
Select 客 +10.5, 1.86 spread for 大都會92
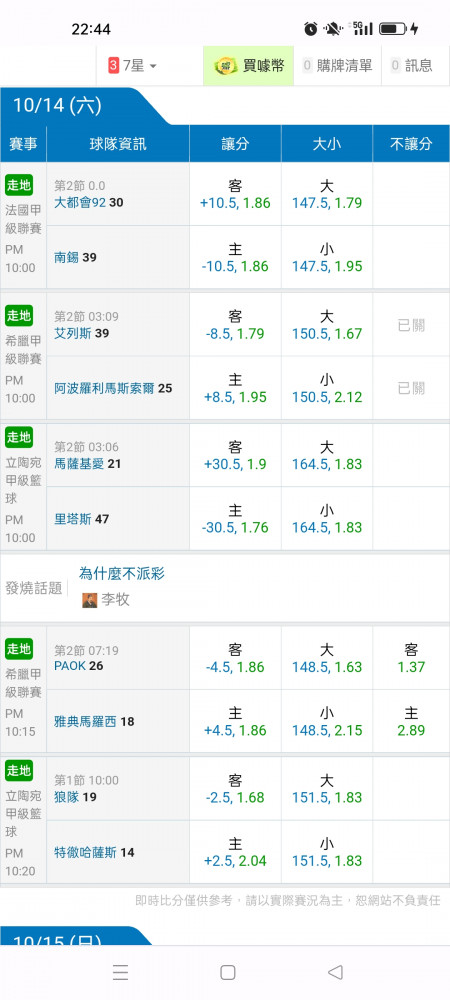[x=235, y=195]
